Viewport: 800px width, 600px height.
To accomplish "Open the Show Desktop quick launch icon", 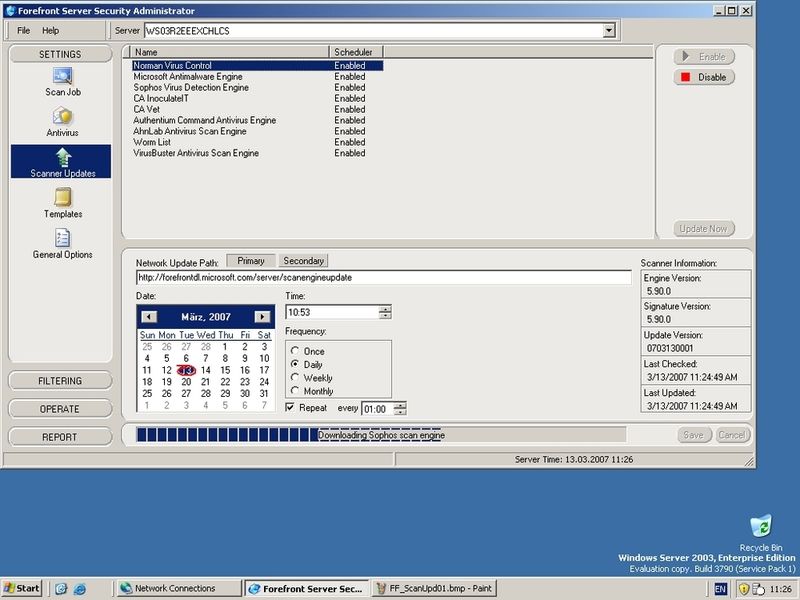I will 61,589.
